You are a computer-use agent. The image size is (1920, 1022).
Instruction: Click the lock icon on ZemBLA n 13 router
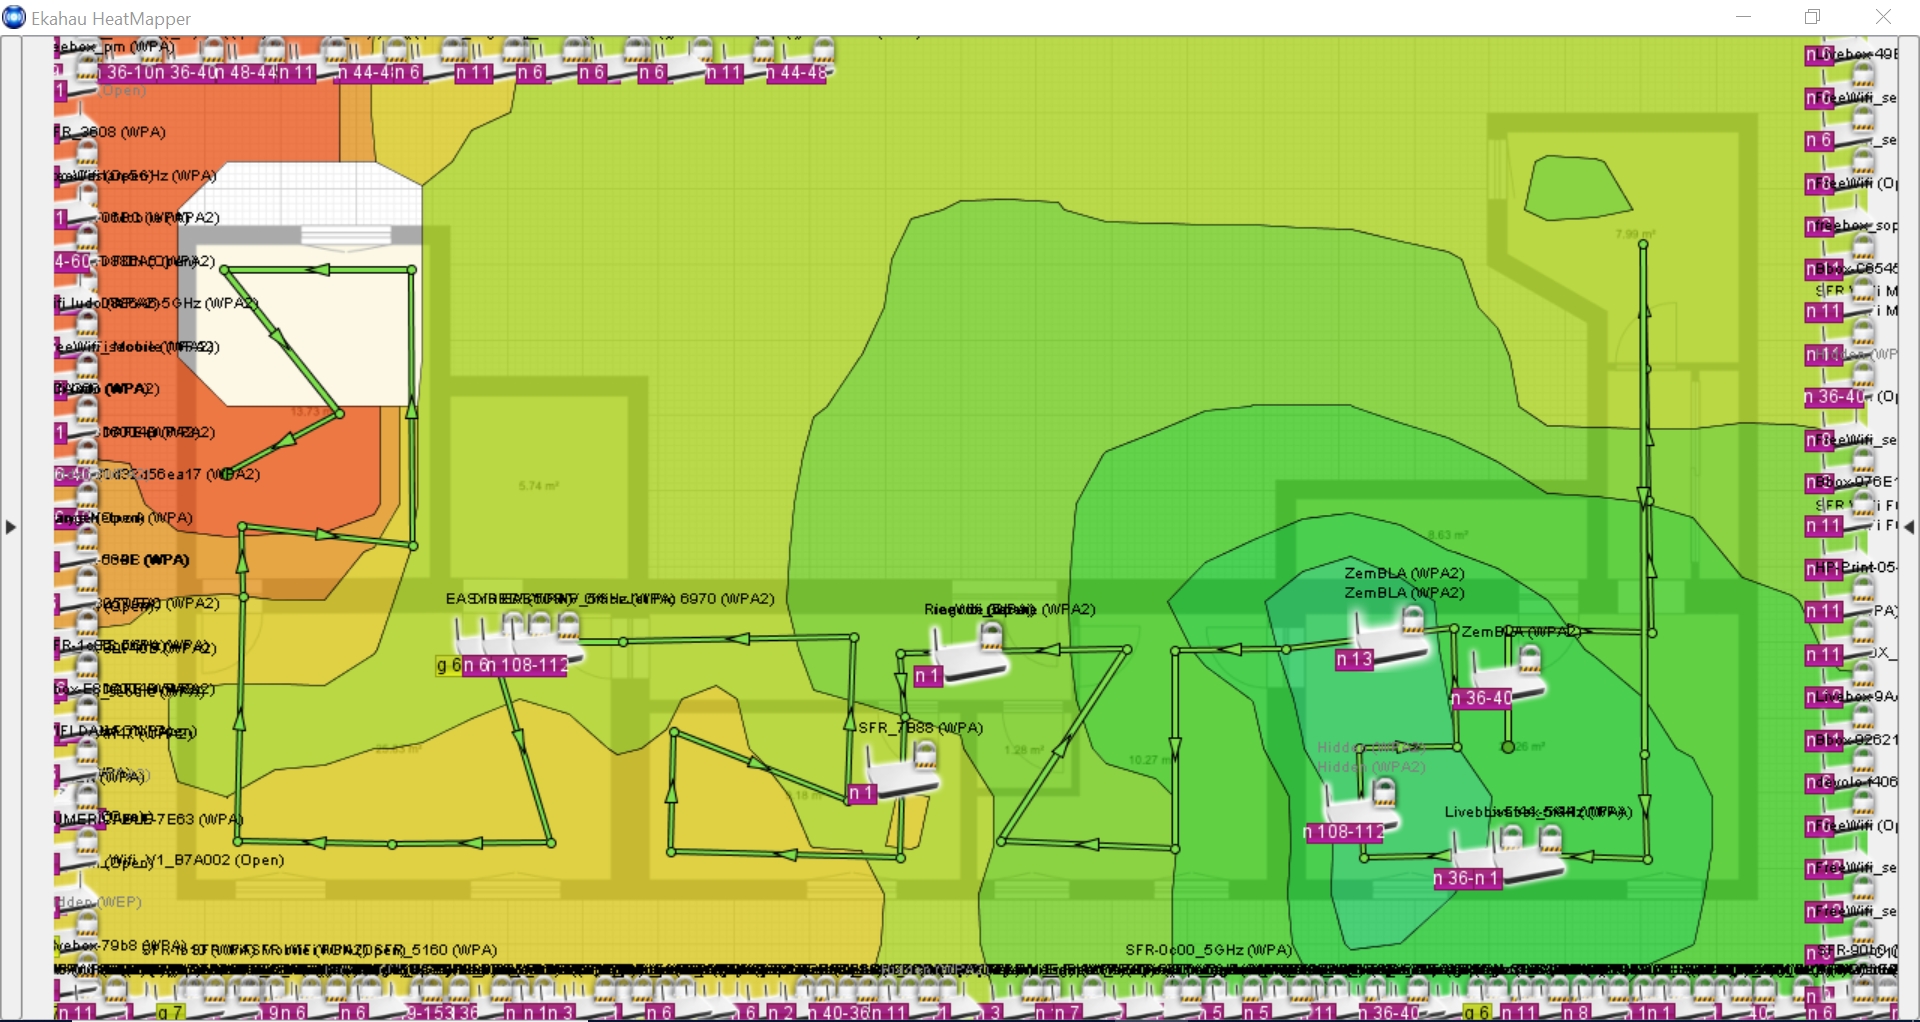click(x=1413, y=621)
